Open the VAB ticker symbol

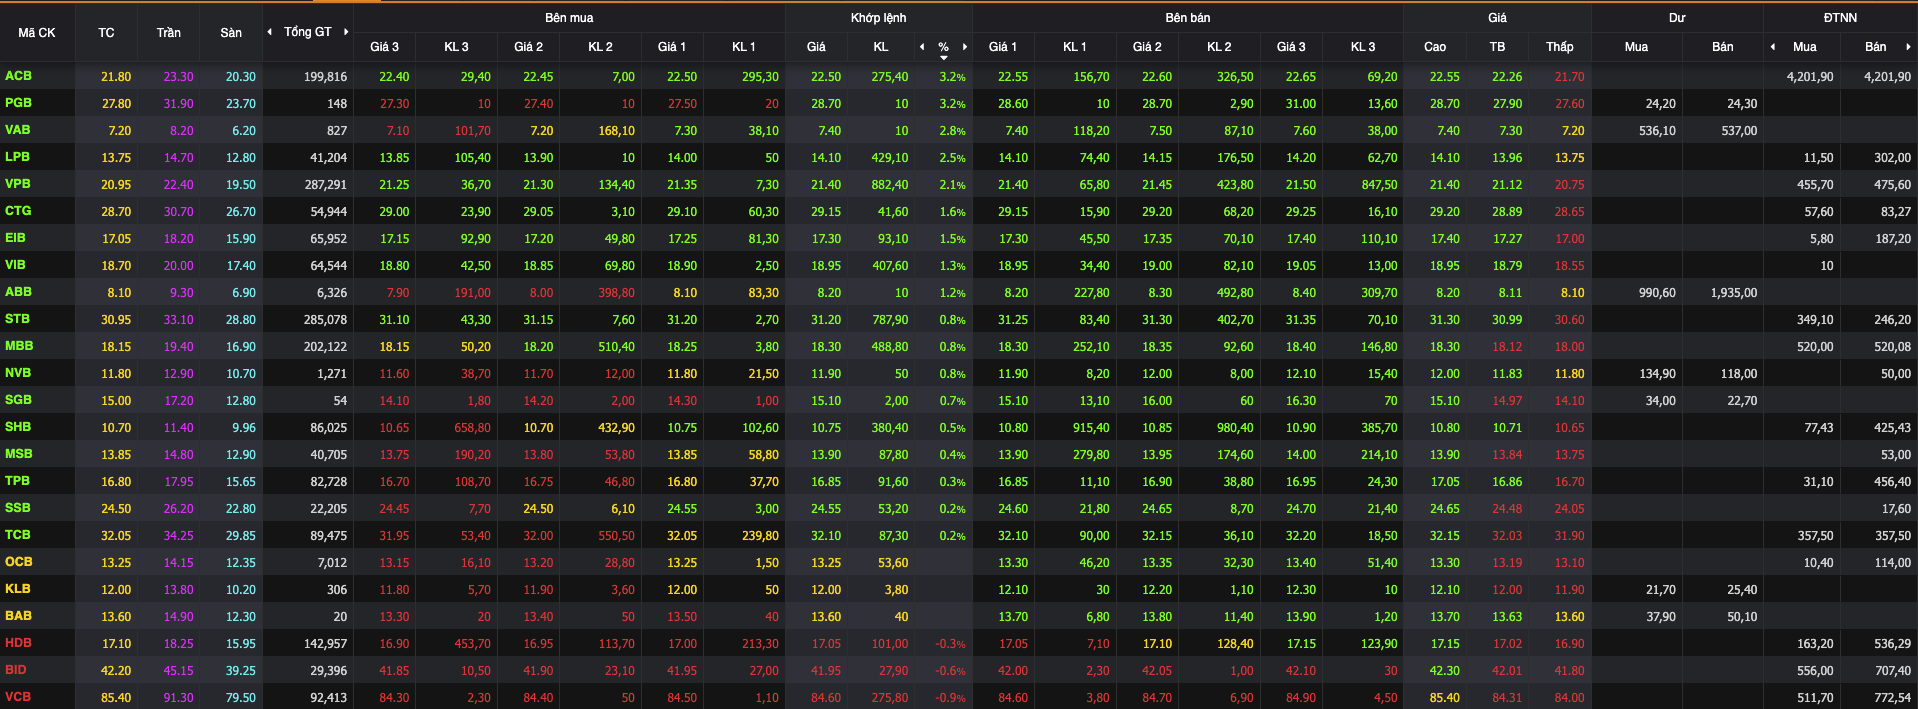(x=18, y=130)
